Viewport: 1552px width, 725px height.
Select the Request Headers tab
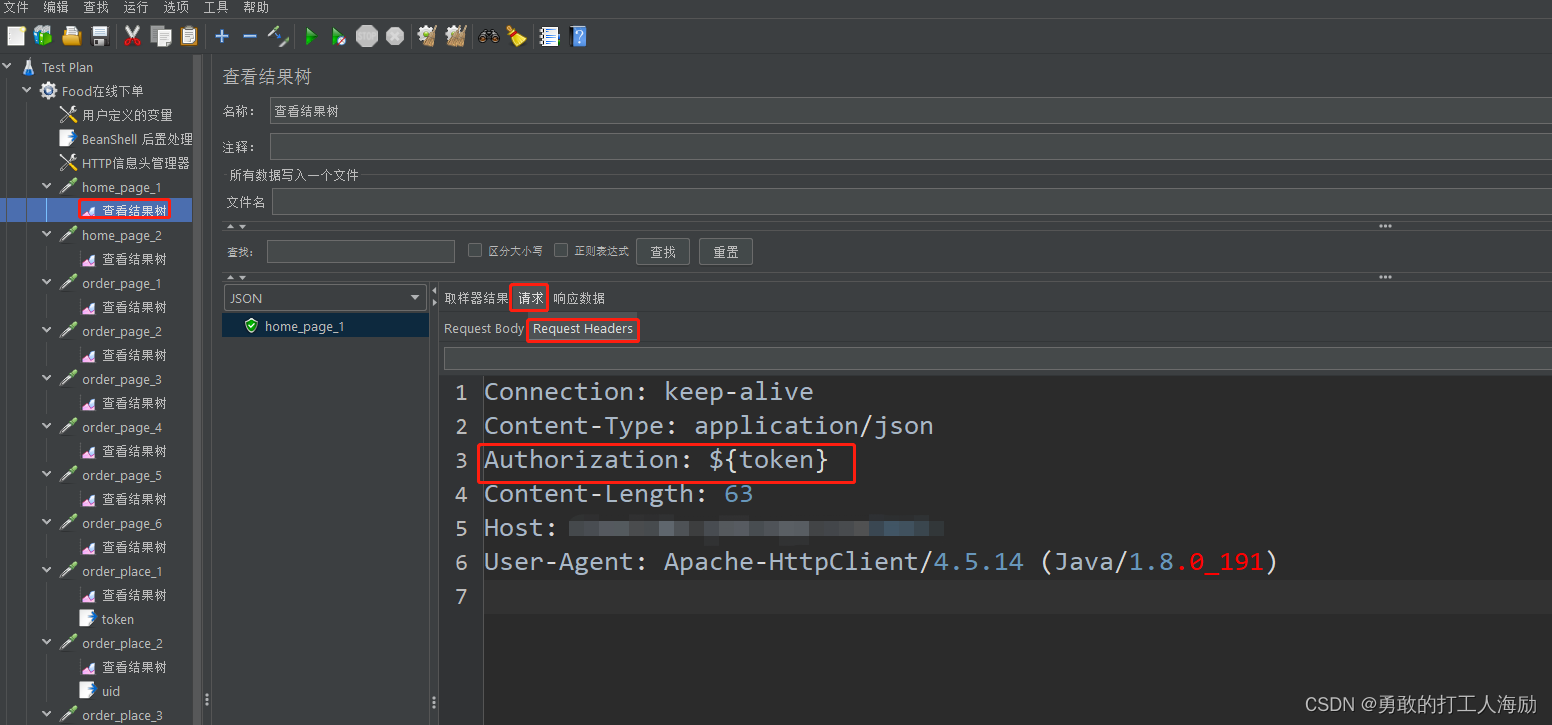point(583,329)
